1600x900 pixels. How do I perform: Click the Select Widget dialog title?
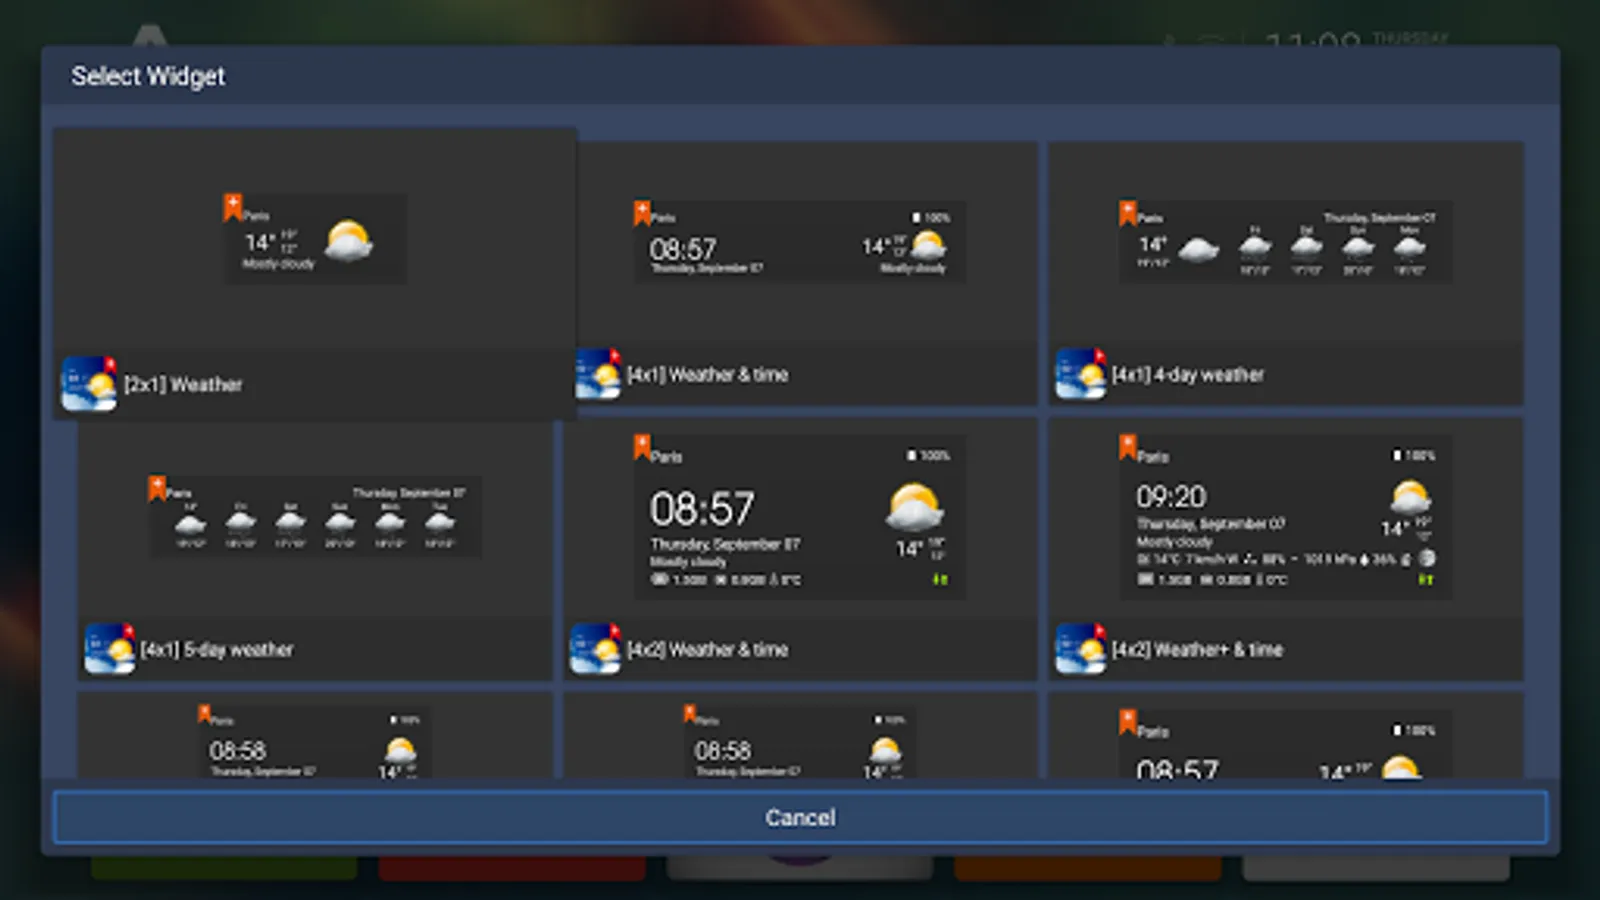(148, 76)
